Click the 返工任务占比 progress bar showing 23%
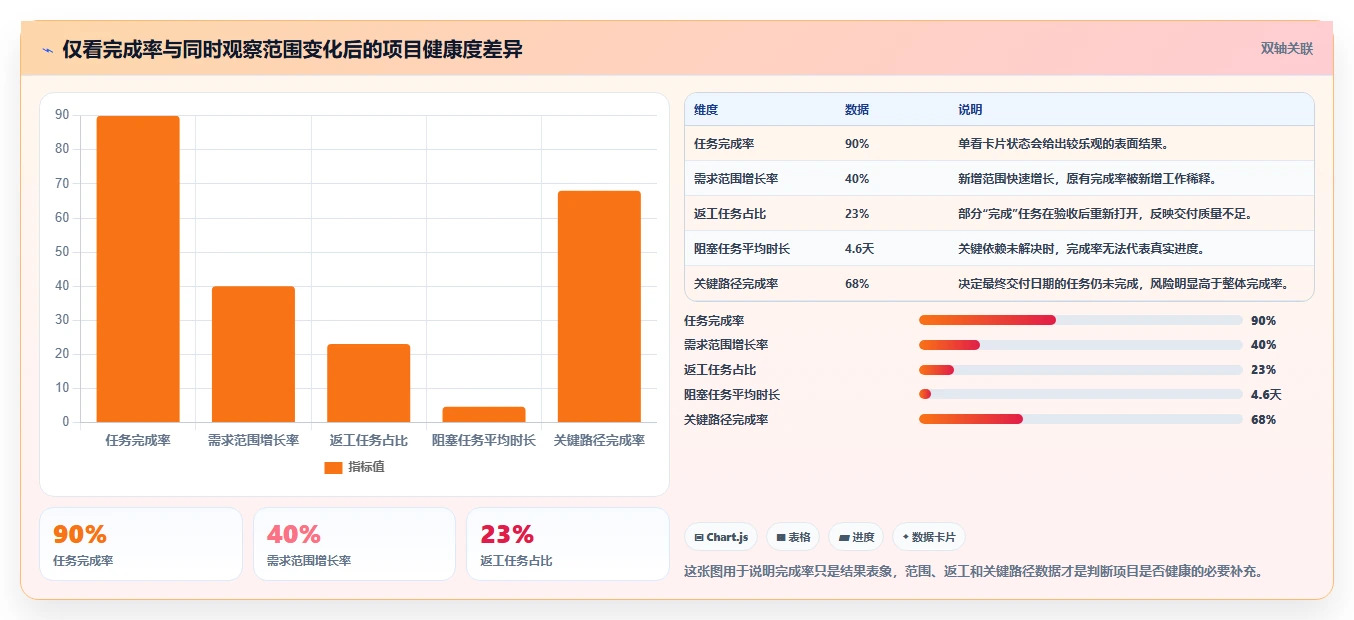This screenshot has width=1354, height=620. pos(1080,370)
